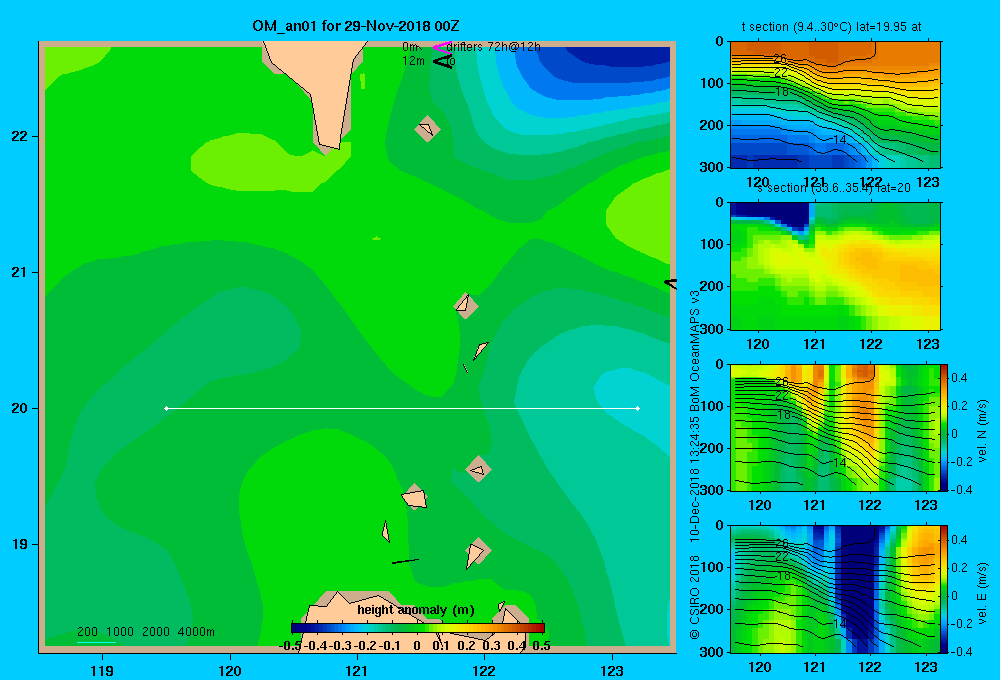Click the "0.2" tick on vel. E color scale
Image resolution: width=1000 pixels, height=680 pixels.
click(x=959, y=568)
